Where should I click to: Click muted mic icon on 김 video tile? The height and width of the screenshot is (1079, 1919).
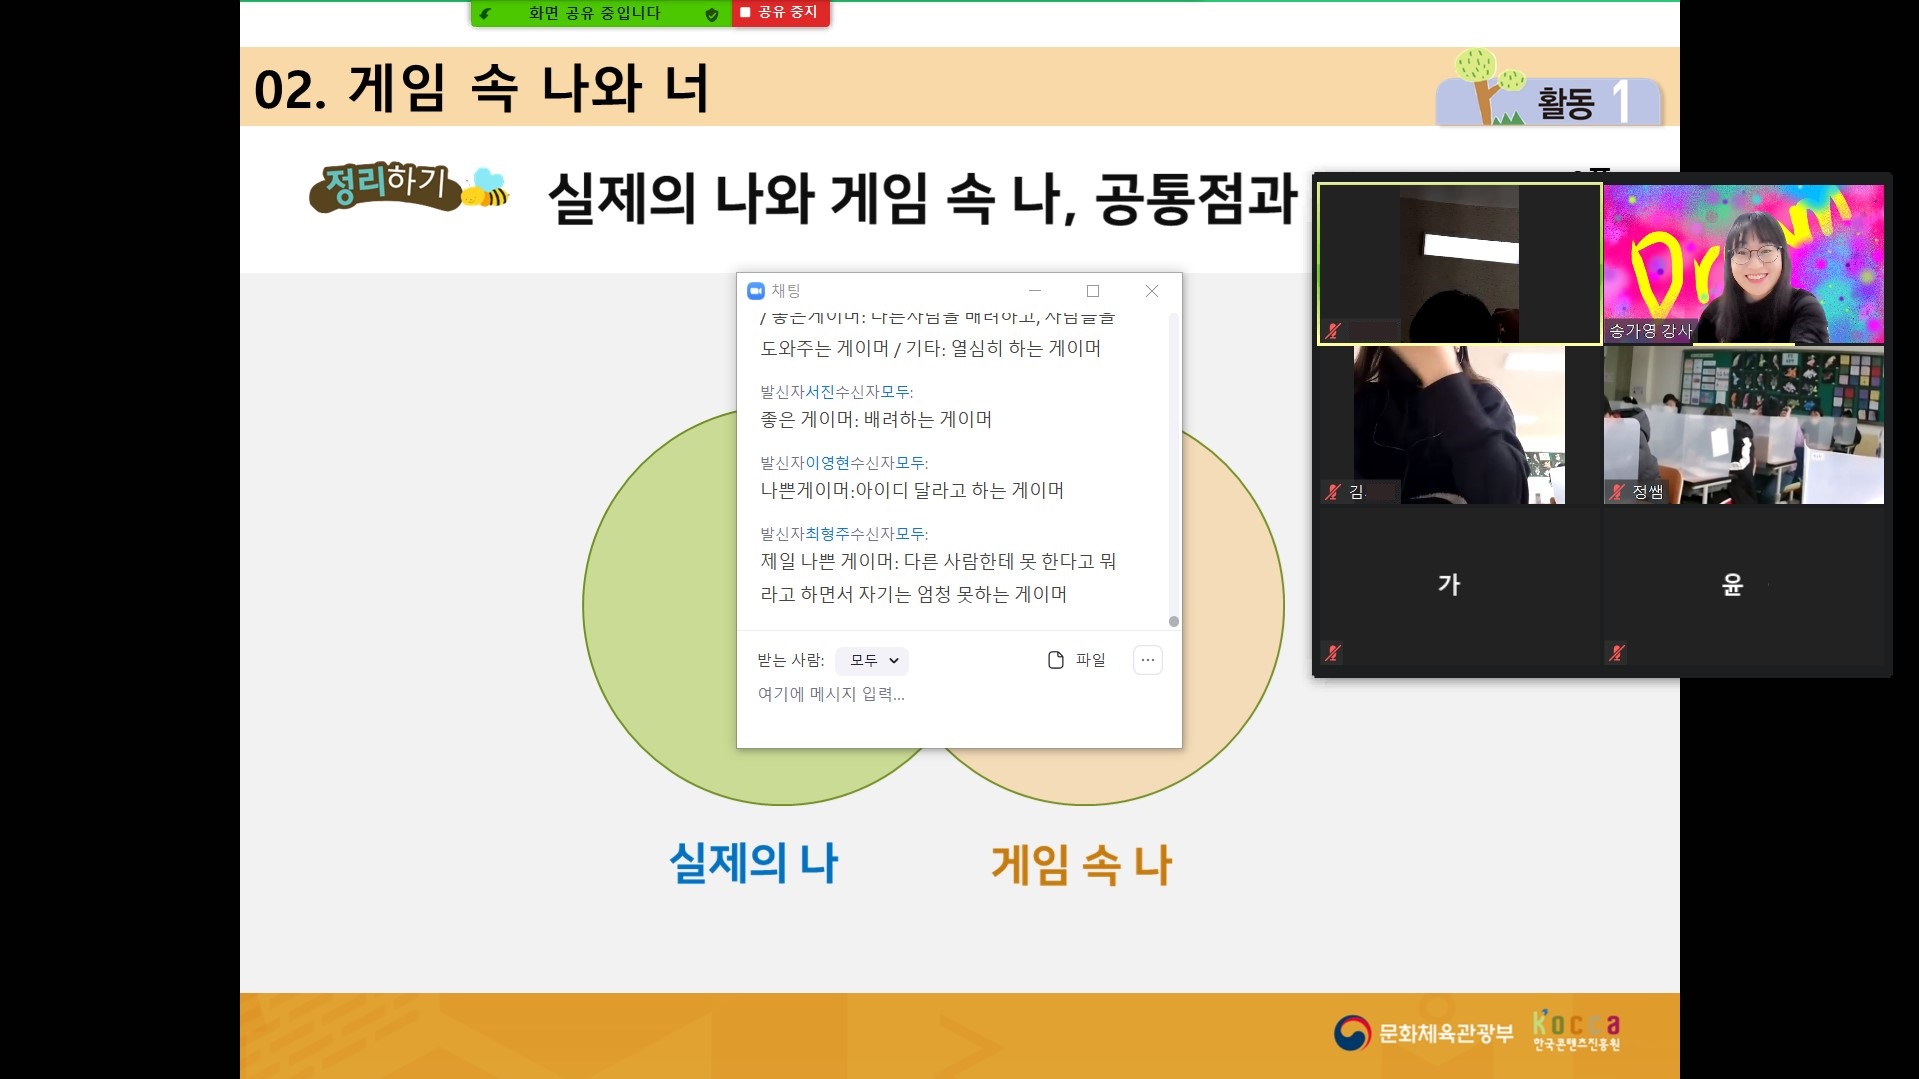pyautogui.click(x=1332, y=491)
